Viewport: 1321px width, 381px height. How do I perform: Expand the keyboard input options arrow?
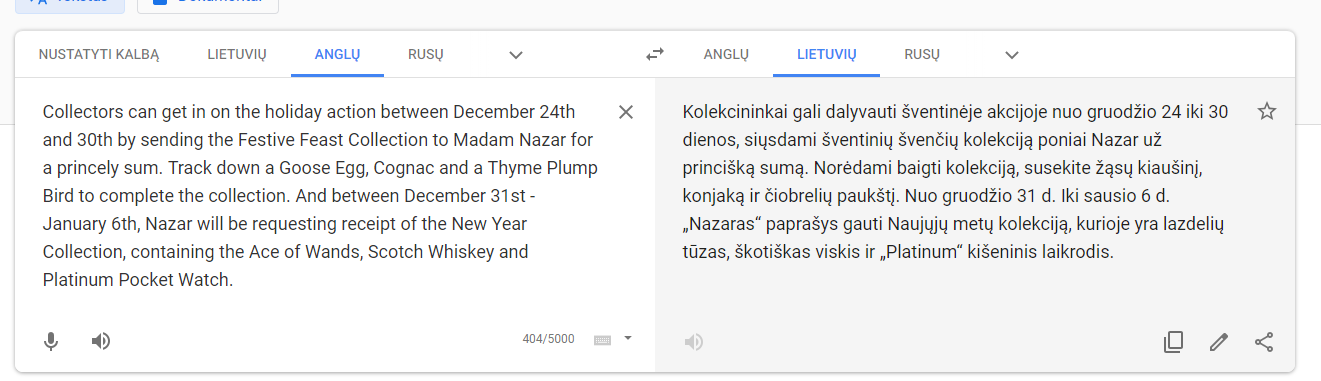tap(628, 338)
